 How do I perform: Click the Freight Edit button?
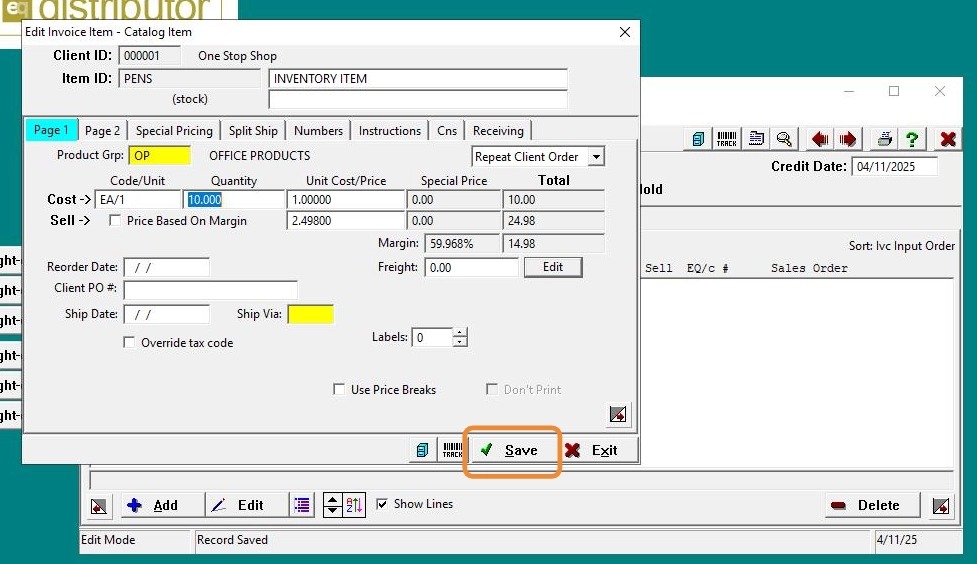point(553,267)
